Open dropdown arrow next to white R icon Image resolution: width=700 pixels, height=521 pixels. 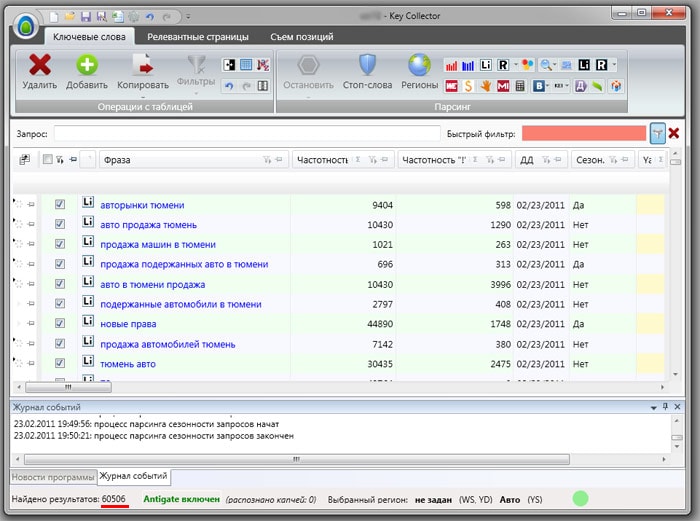click(515, 65)
